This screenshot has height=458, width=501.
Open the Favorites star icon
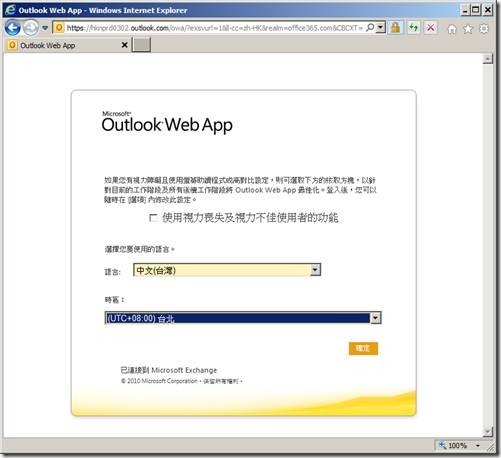[x=468, y=29]
